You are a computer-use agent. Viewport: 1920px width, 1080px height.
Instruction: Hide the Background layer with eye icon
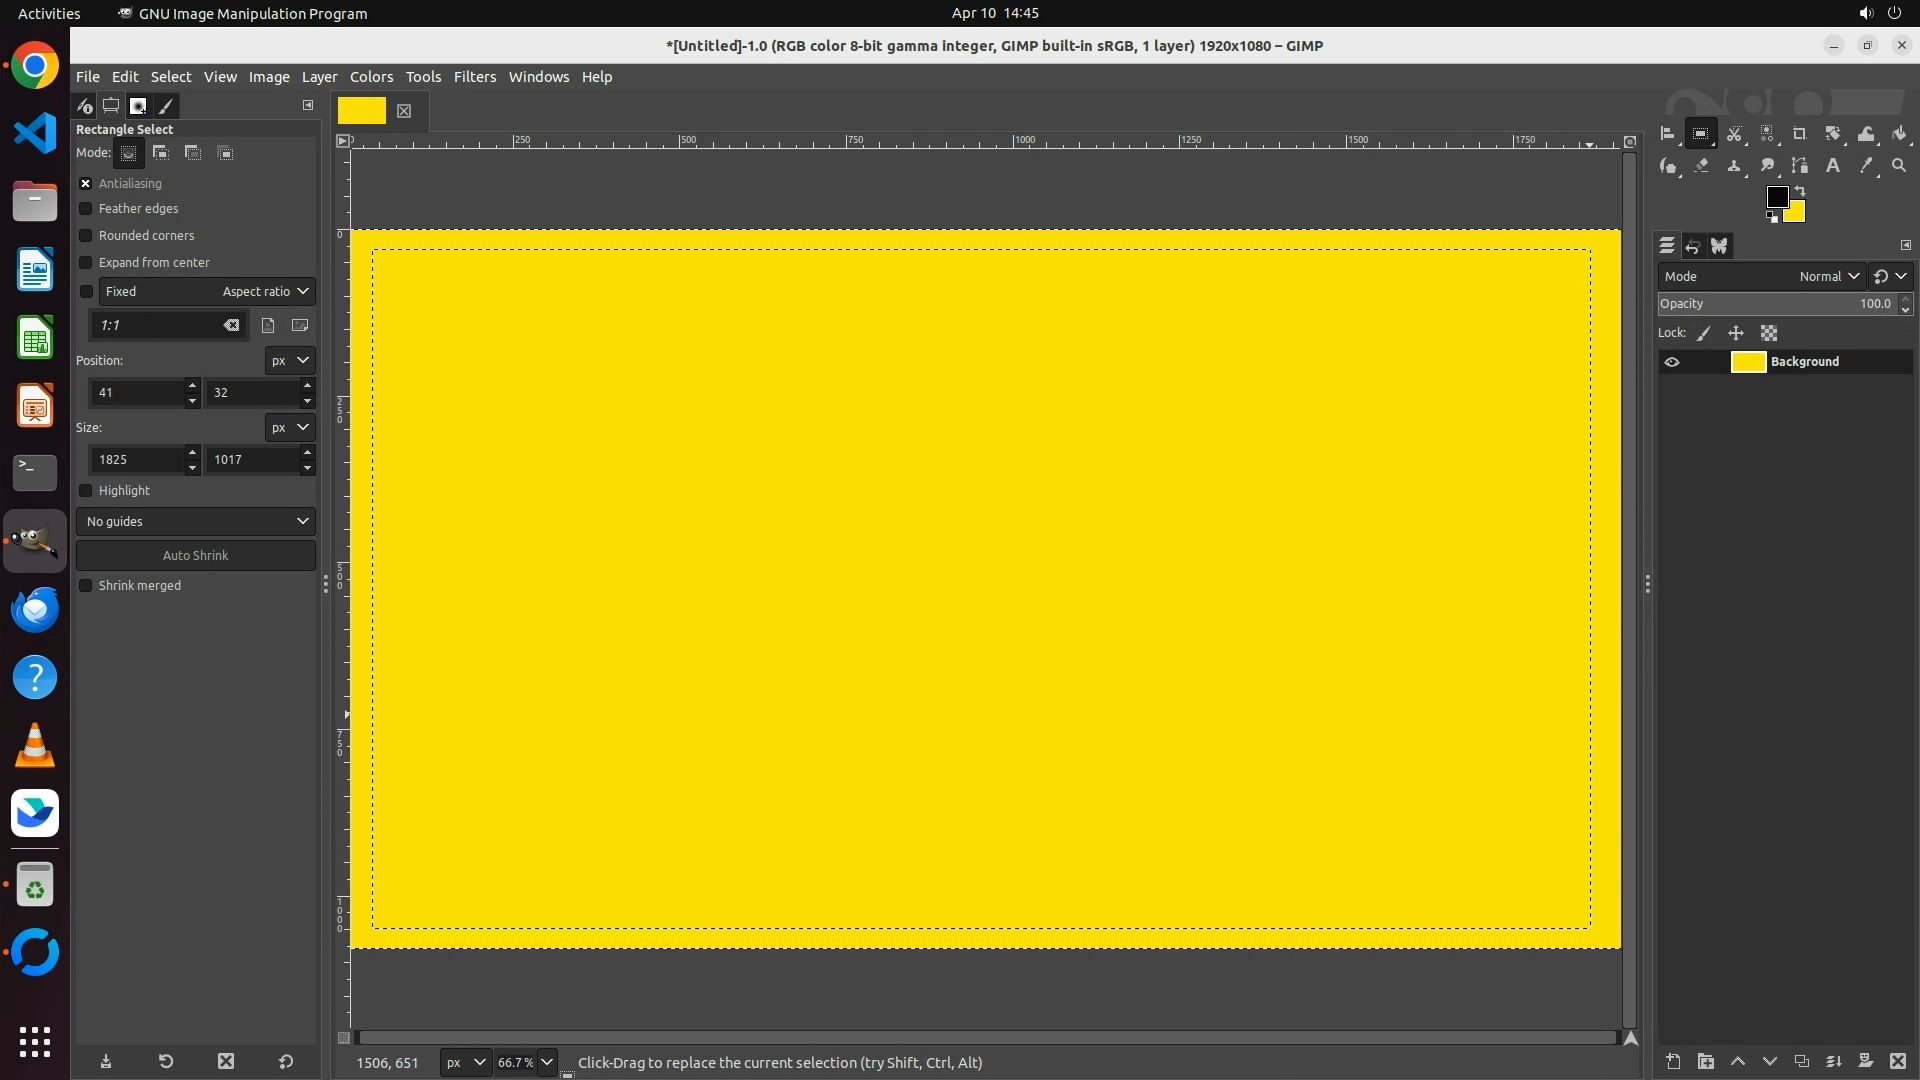[1671, 362]
